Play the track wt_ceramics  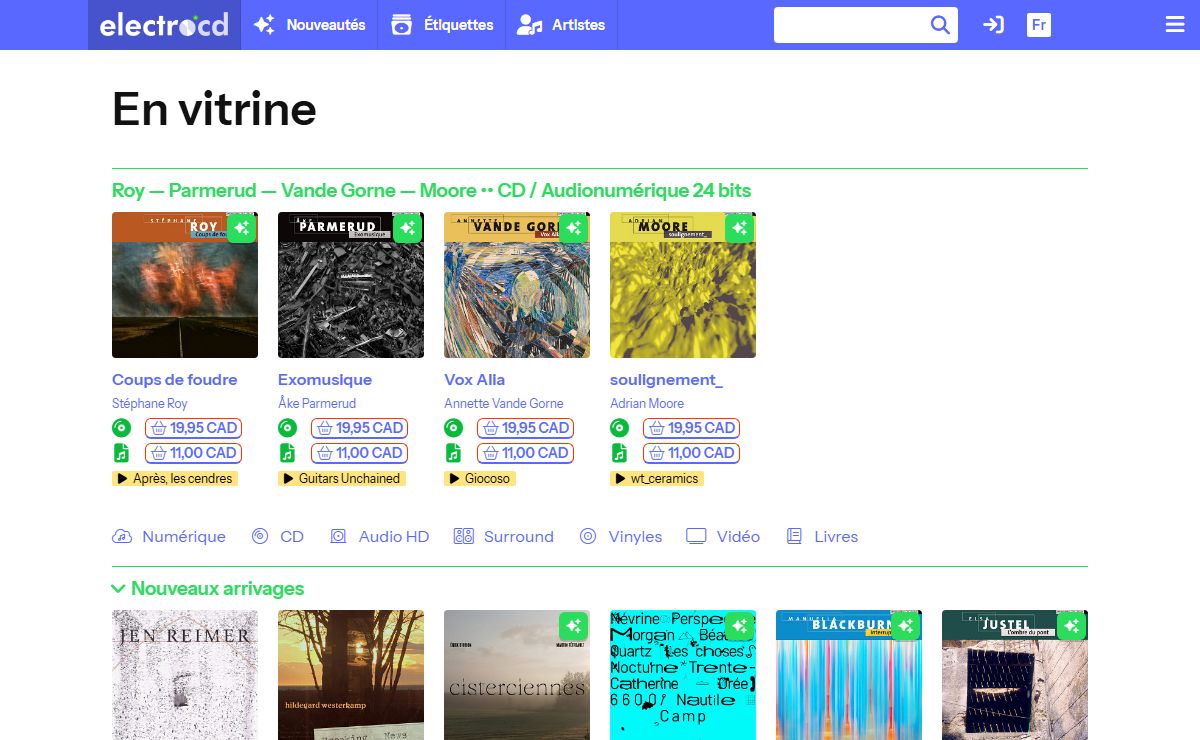pos(657,479)
